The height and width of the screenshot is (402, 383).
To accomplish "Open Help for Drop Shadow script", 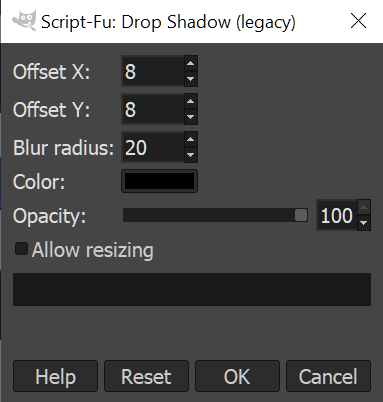I will point(55,376).
